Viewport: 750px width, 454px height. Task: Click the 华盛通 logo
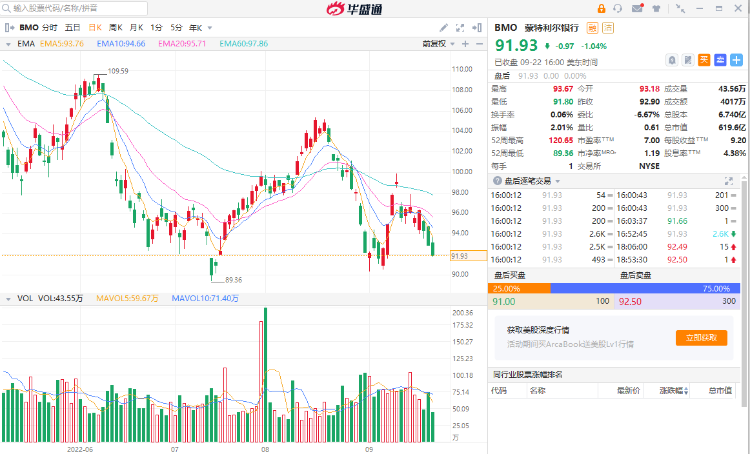(x=354, y=9)
